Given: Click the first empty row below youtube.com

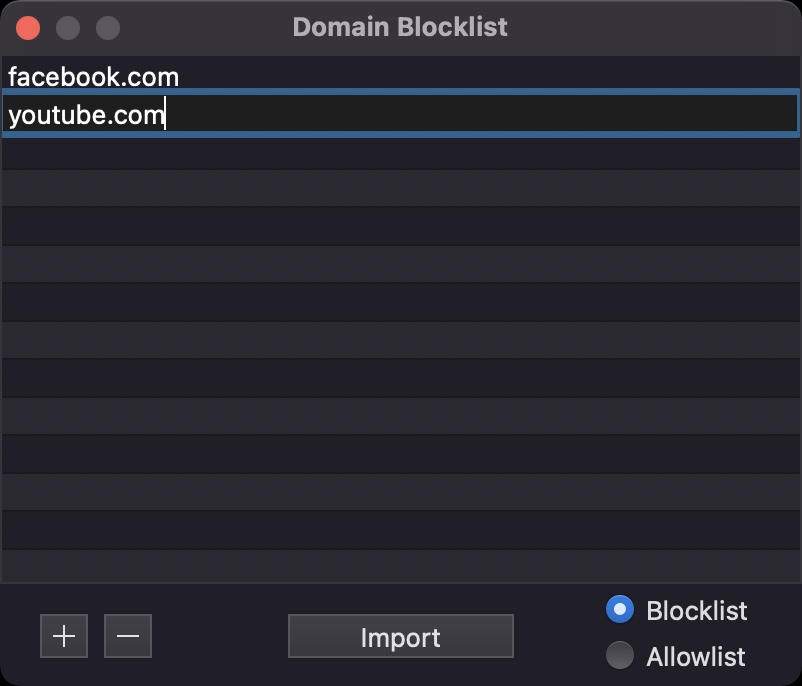Looking at the screenshot, I should 400,152.
